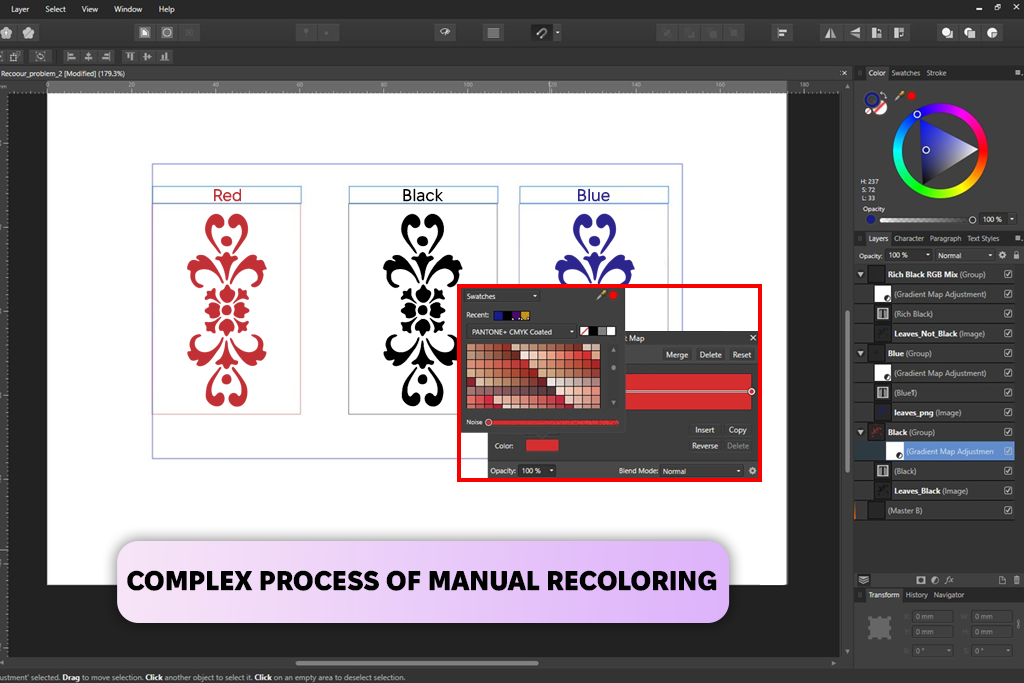Click the baseline grid lines icon
The width and height of the screenshot is (1024, 683).
493,33
